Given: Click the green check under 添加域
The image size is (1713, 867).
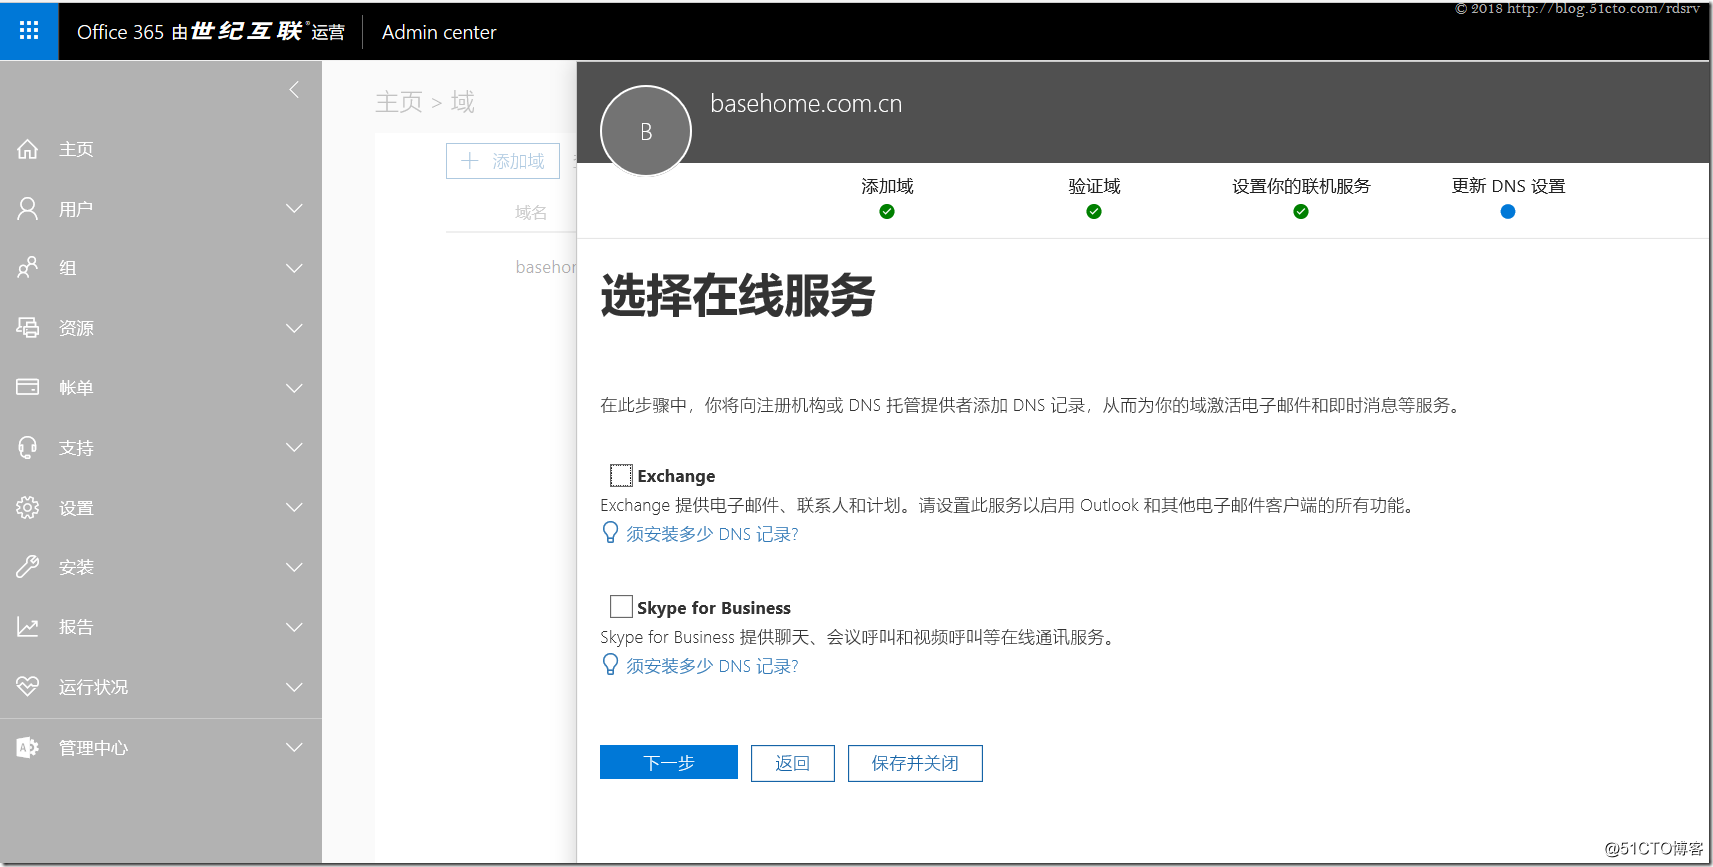Looking at the screenshot, I should click(x=887, y=211).
